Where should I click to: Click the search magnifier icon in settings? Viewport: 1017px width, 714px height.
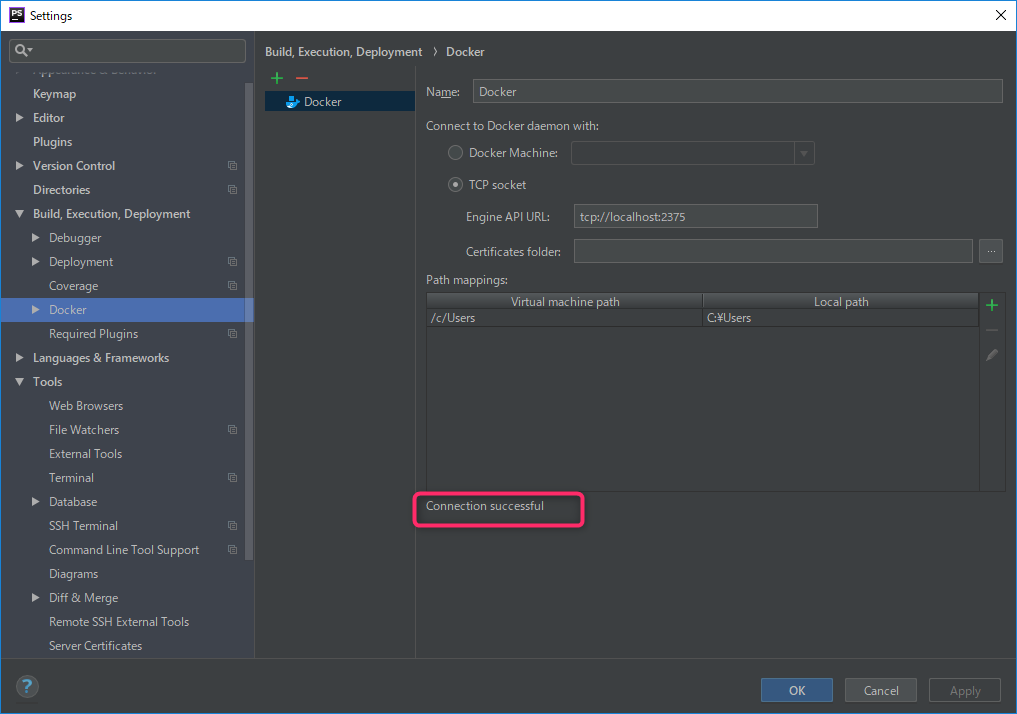(23, 50)
